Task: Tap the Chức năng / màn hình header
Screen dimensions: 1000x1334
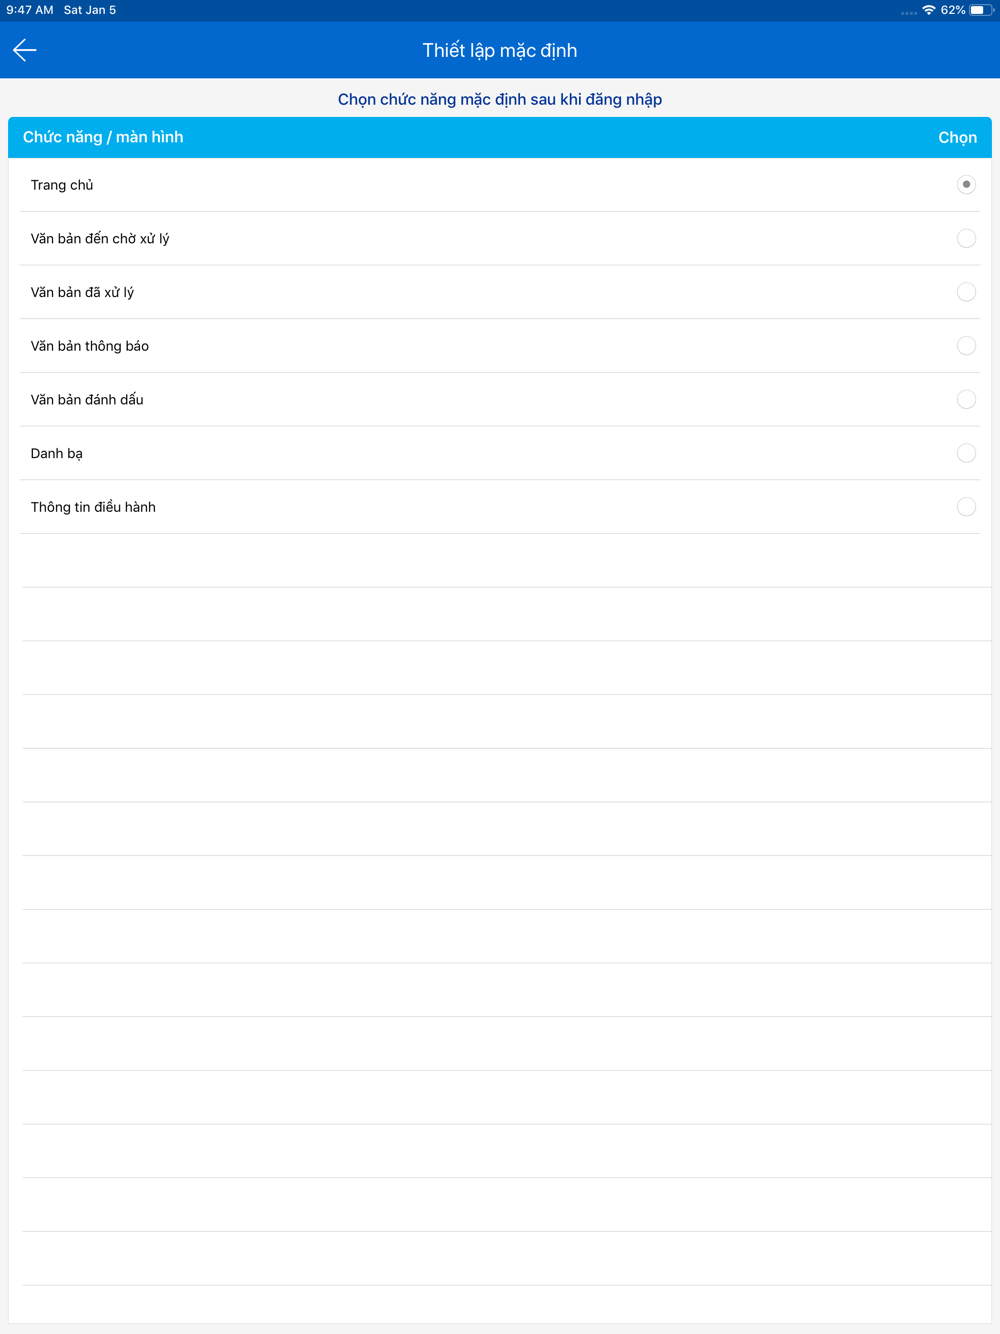Action: 103,137
